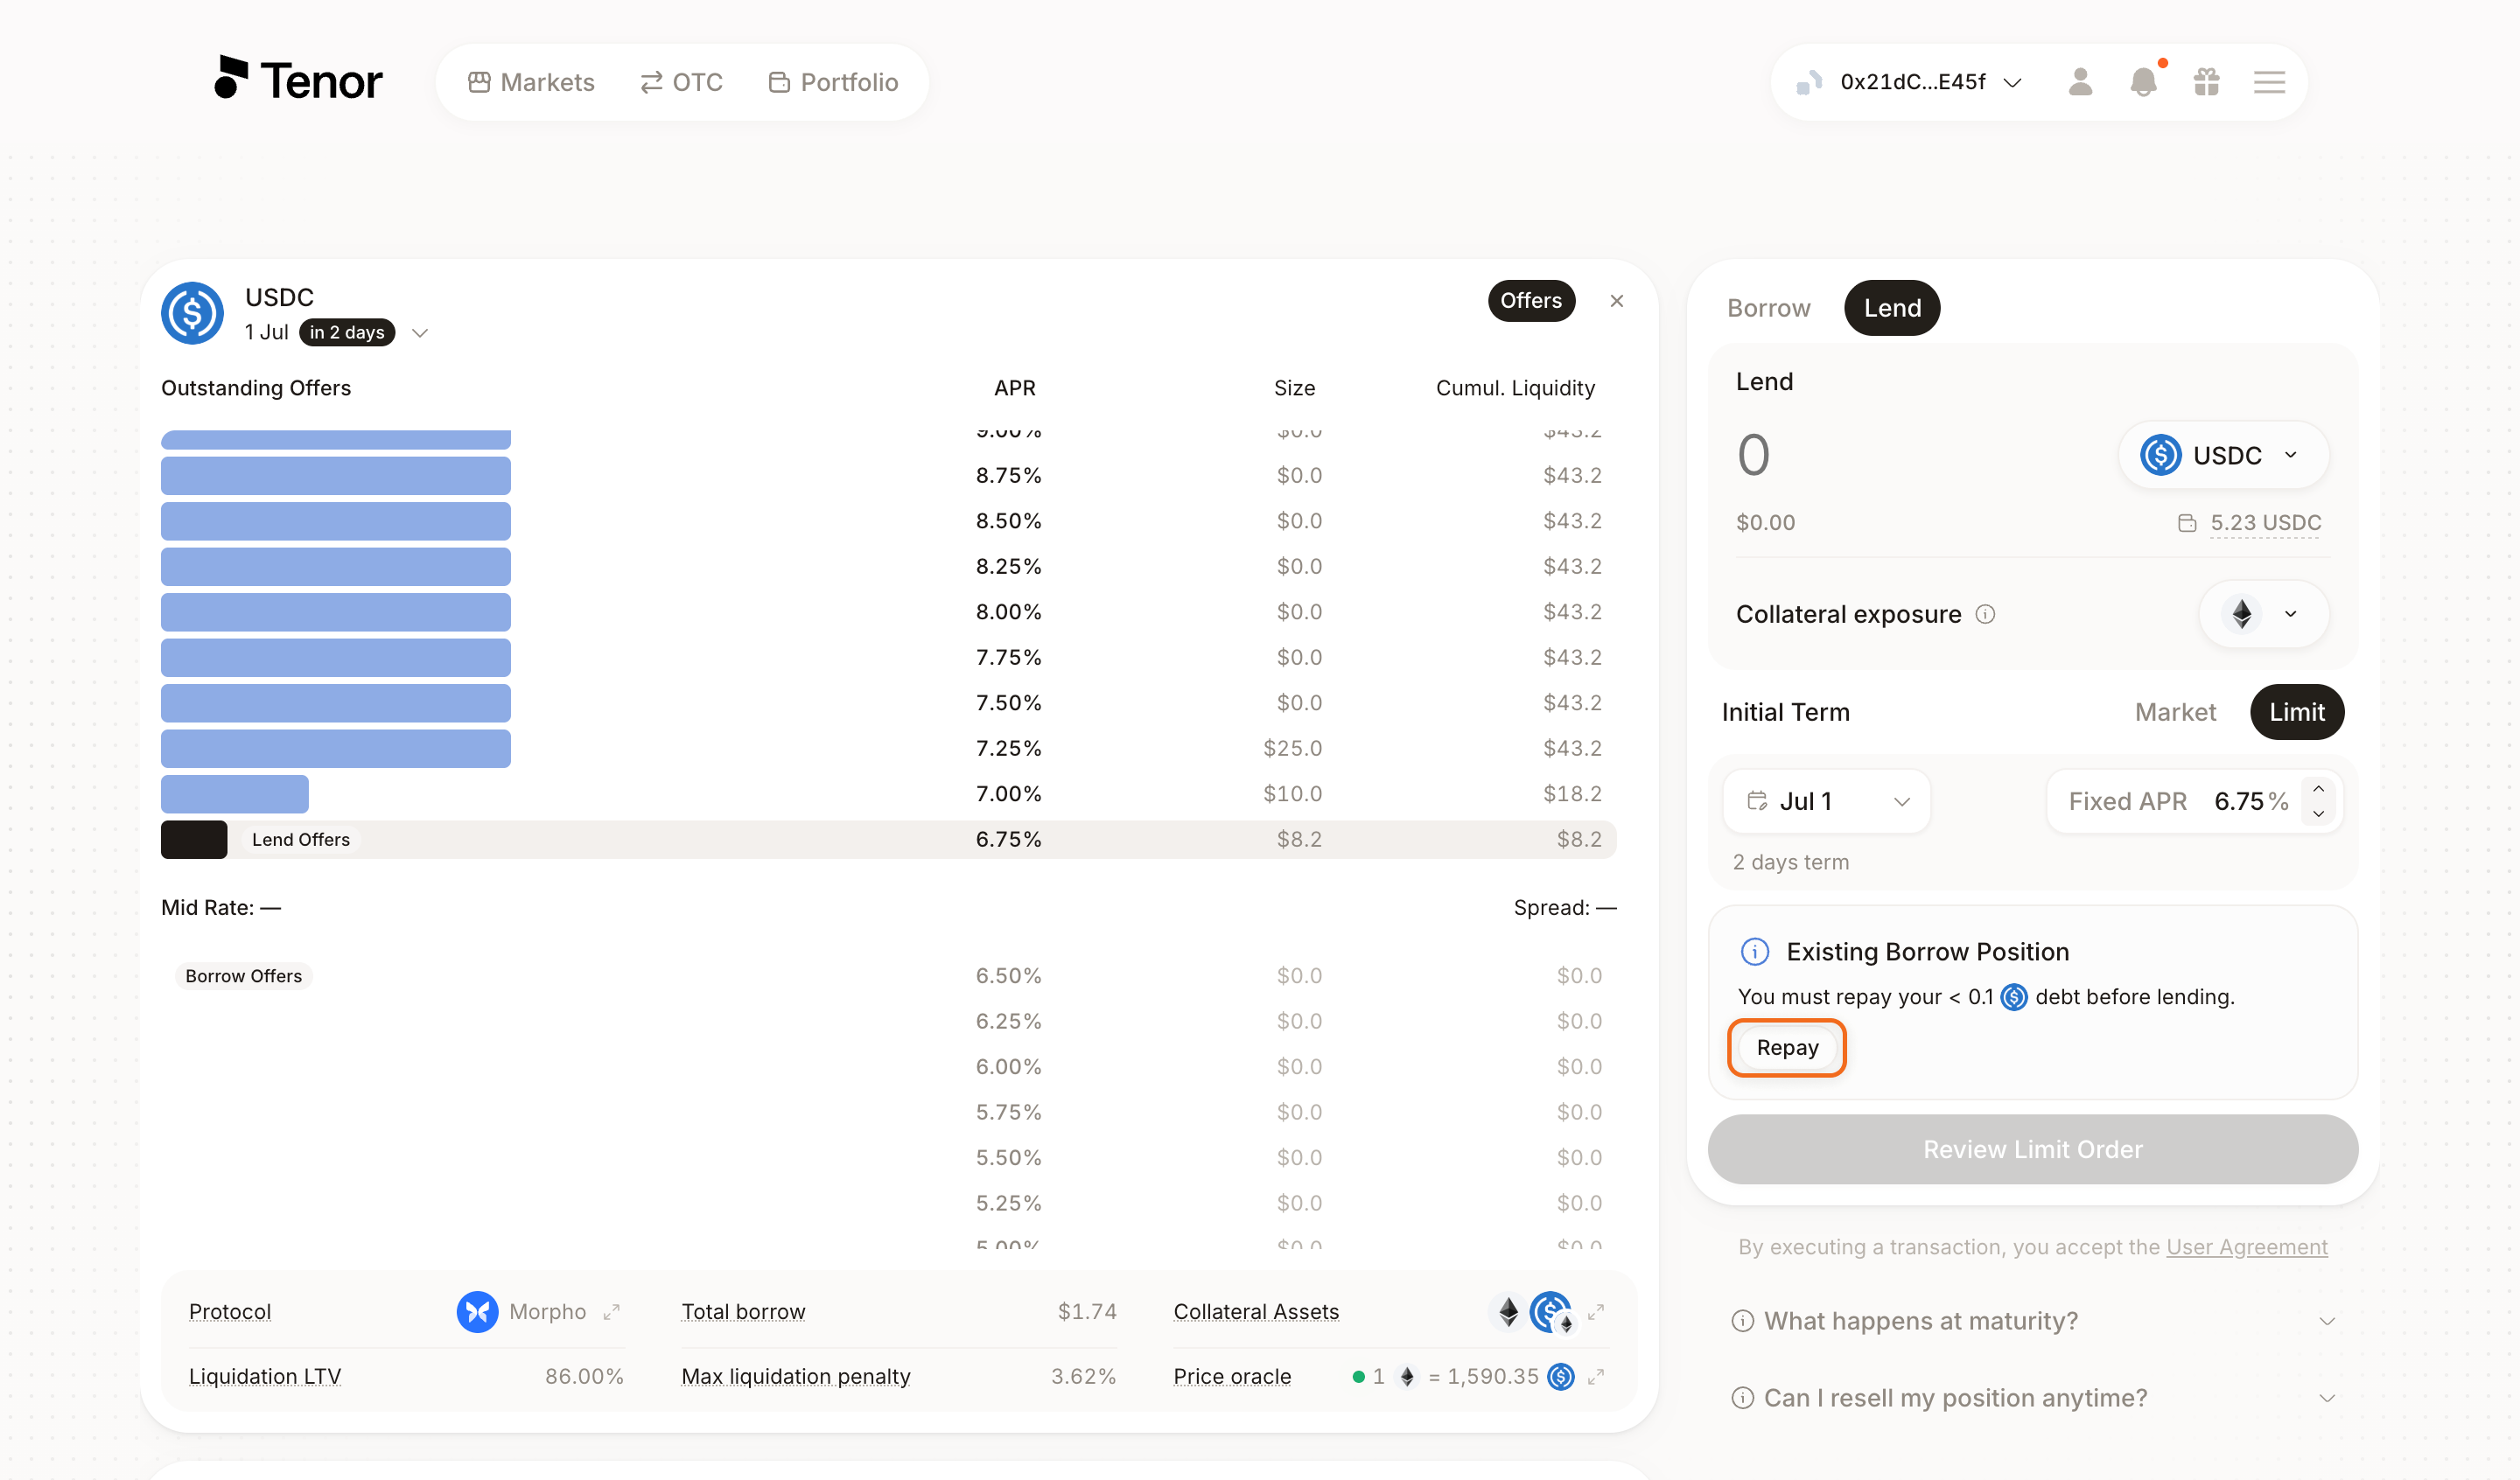Click Existing Borrow Position info icon
Image resolution: width=2520 pixels, height=1480 pixels.
[1755, 951]
